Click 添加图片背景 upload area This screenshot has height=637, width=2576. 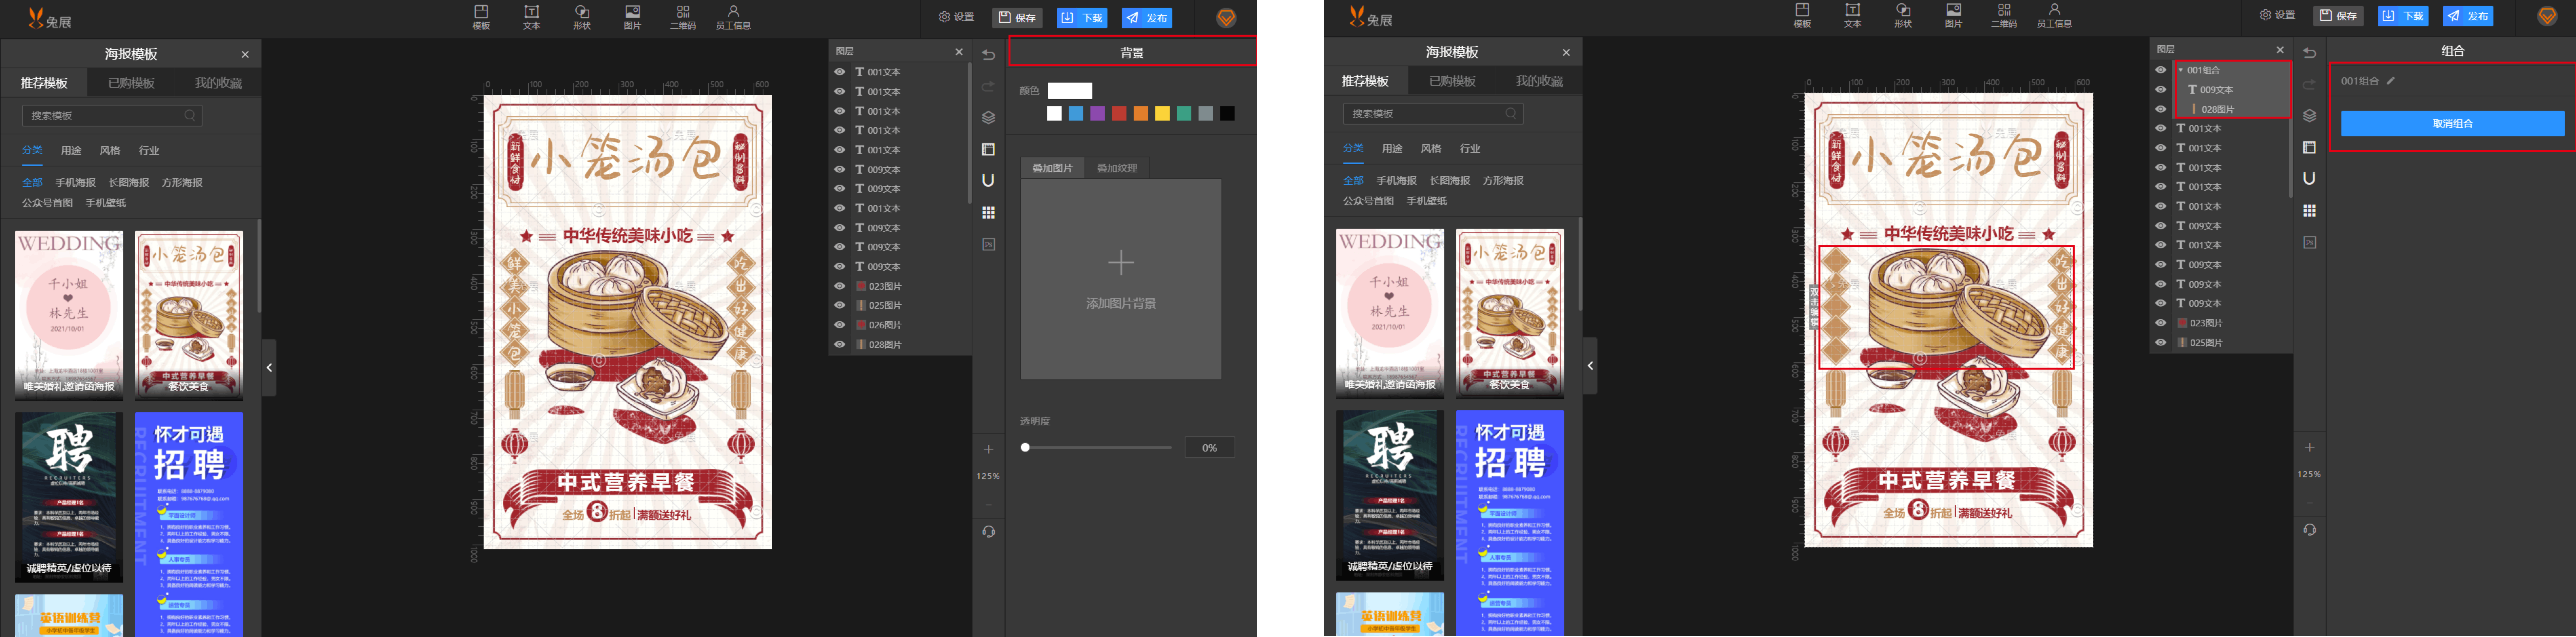tap(1121, 279)
